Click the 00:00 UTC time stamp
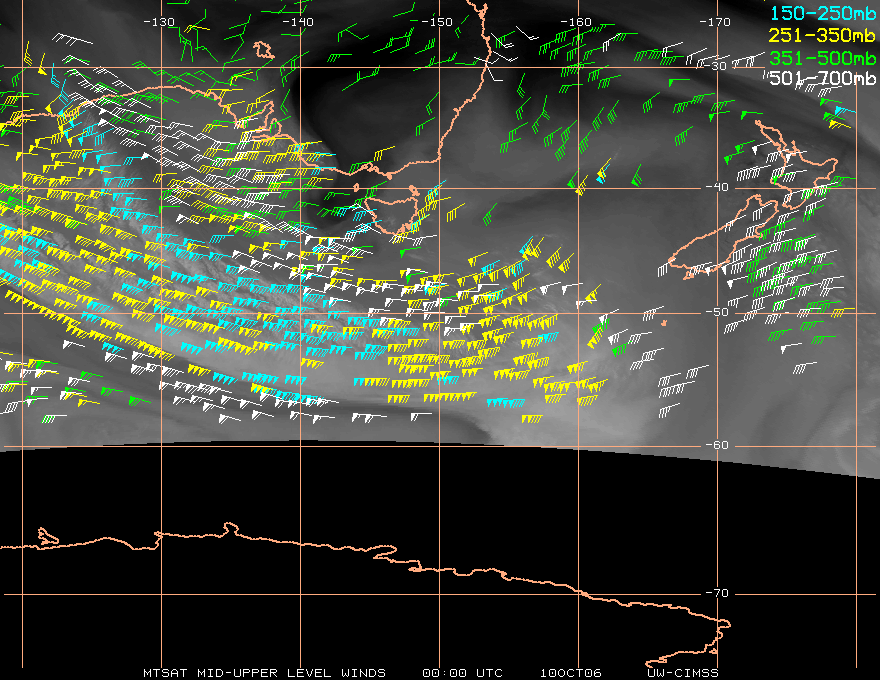The width and height of the screenshot is (880, 680). pos(462,673)
